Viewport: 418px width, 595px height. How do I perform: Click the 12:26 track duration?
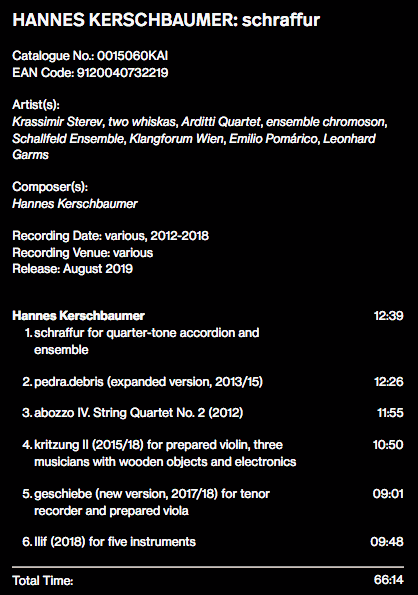(x=388, y=381)
